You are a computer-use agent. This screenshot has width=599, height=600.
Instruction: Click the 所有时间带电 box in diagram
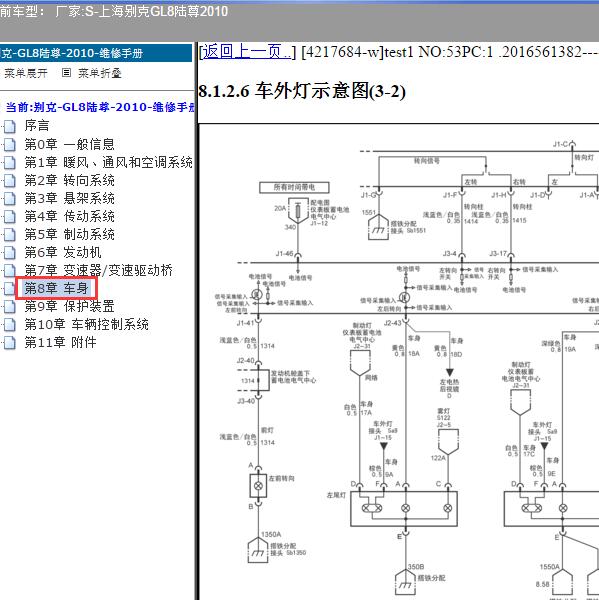click(294, 187)
